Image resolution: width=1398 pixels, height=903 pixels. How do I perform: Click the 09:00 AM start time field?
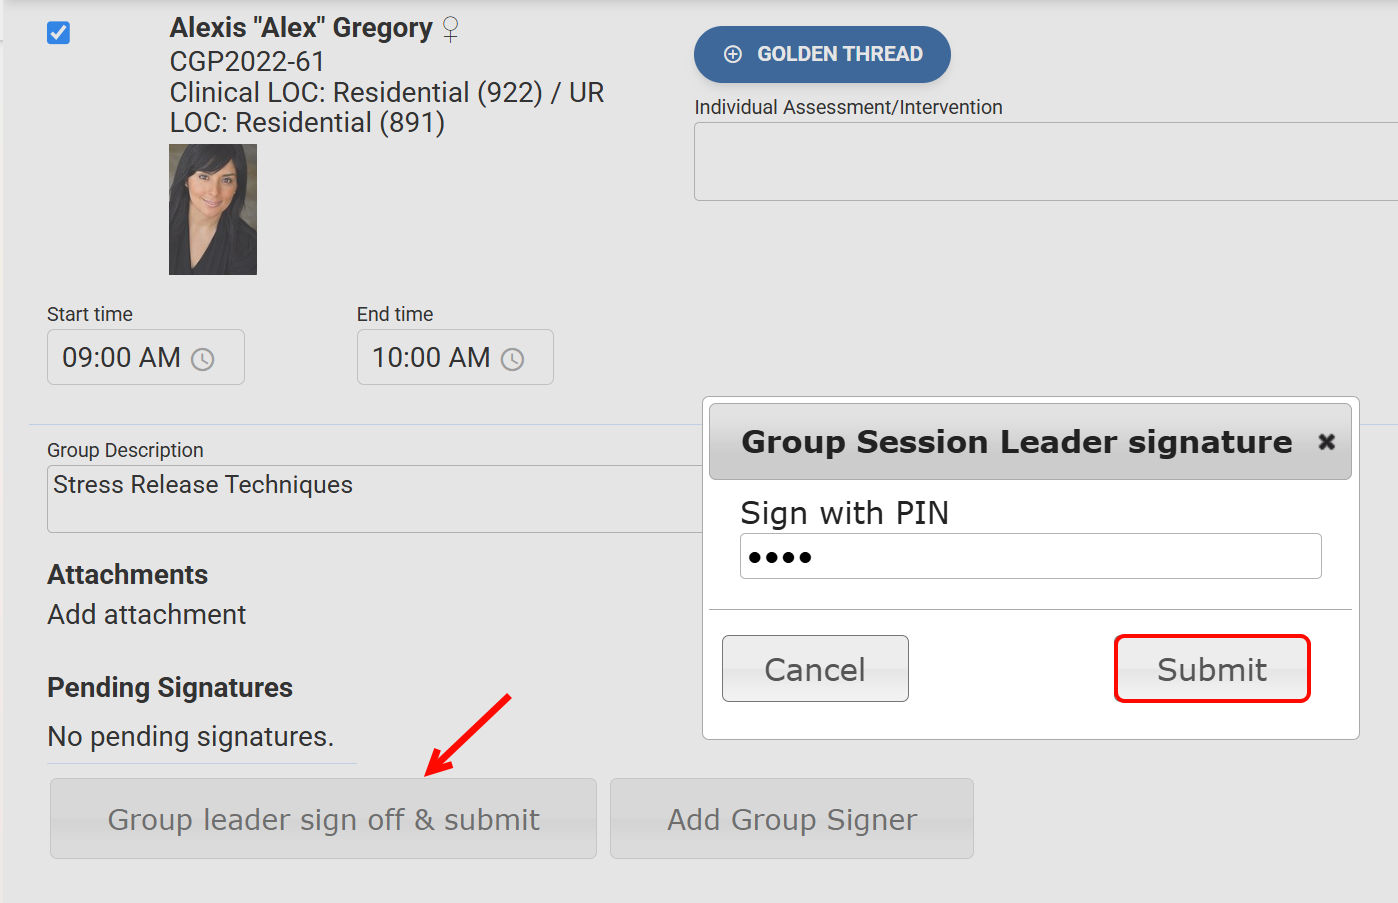(122, 357)
